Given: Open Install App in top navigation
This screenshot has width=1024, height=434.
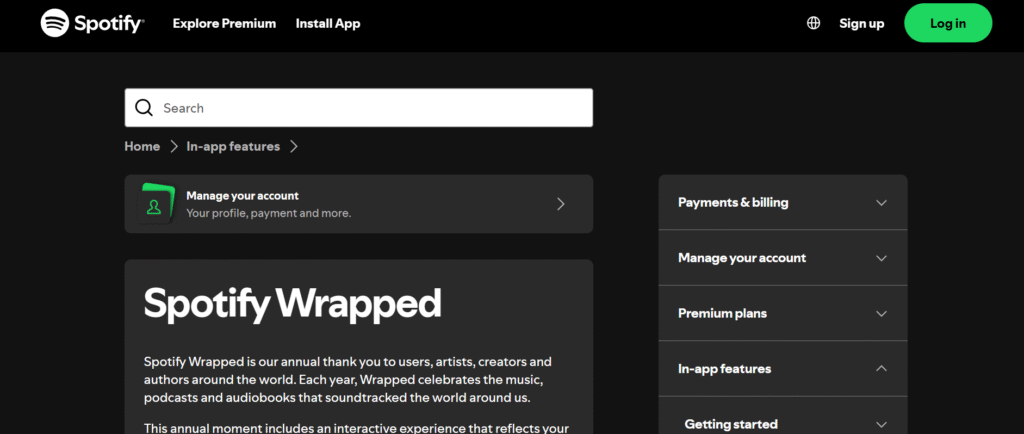Looking at the screenshot, I should click(328, 23).
